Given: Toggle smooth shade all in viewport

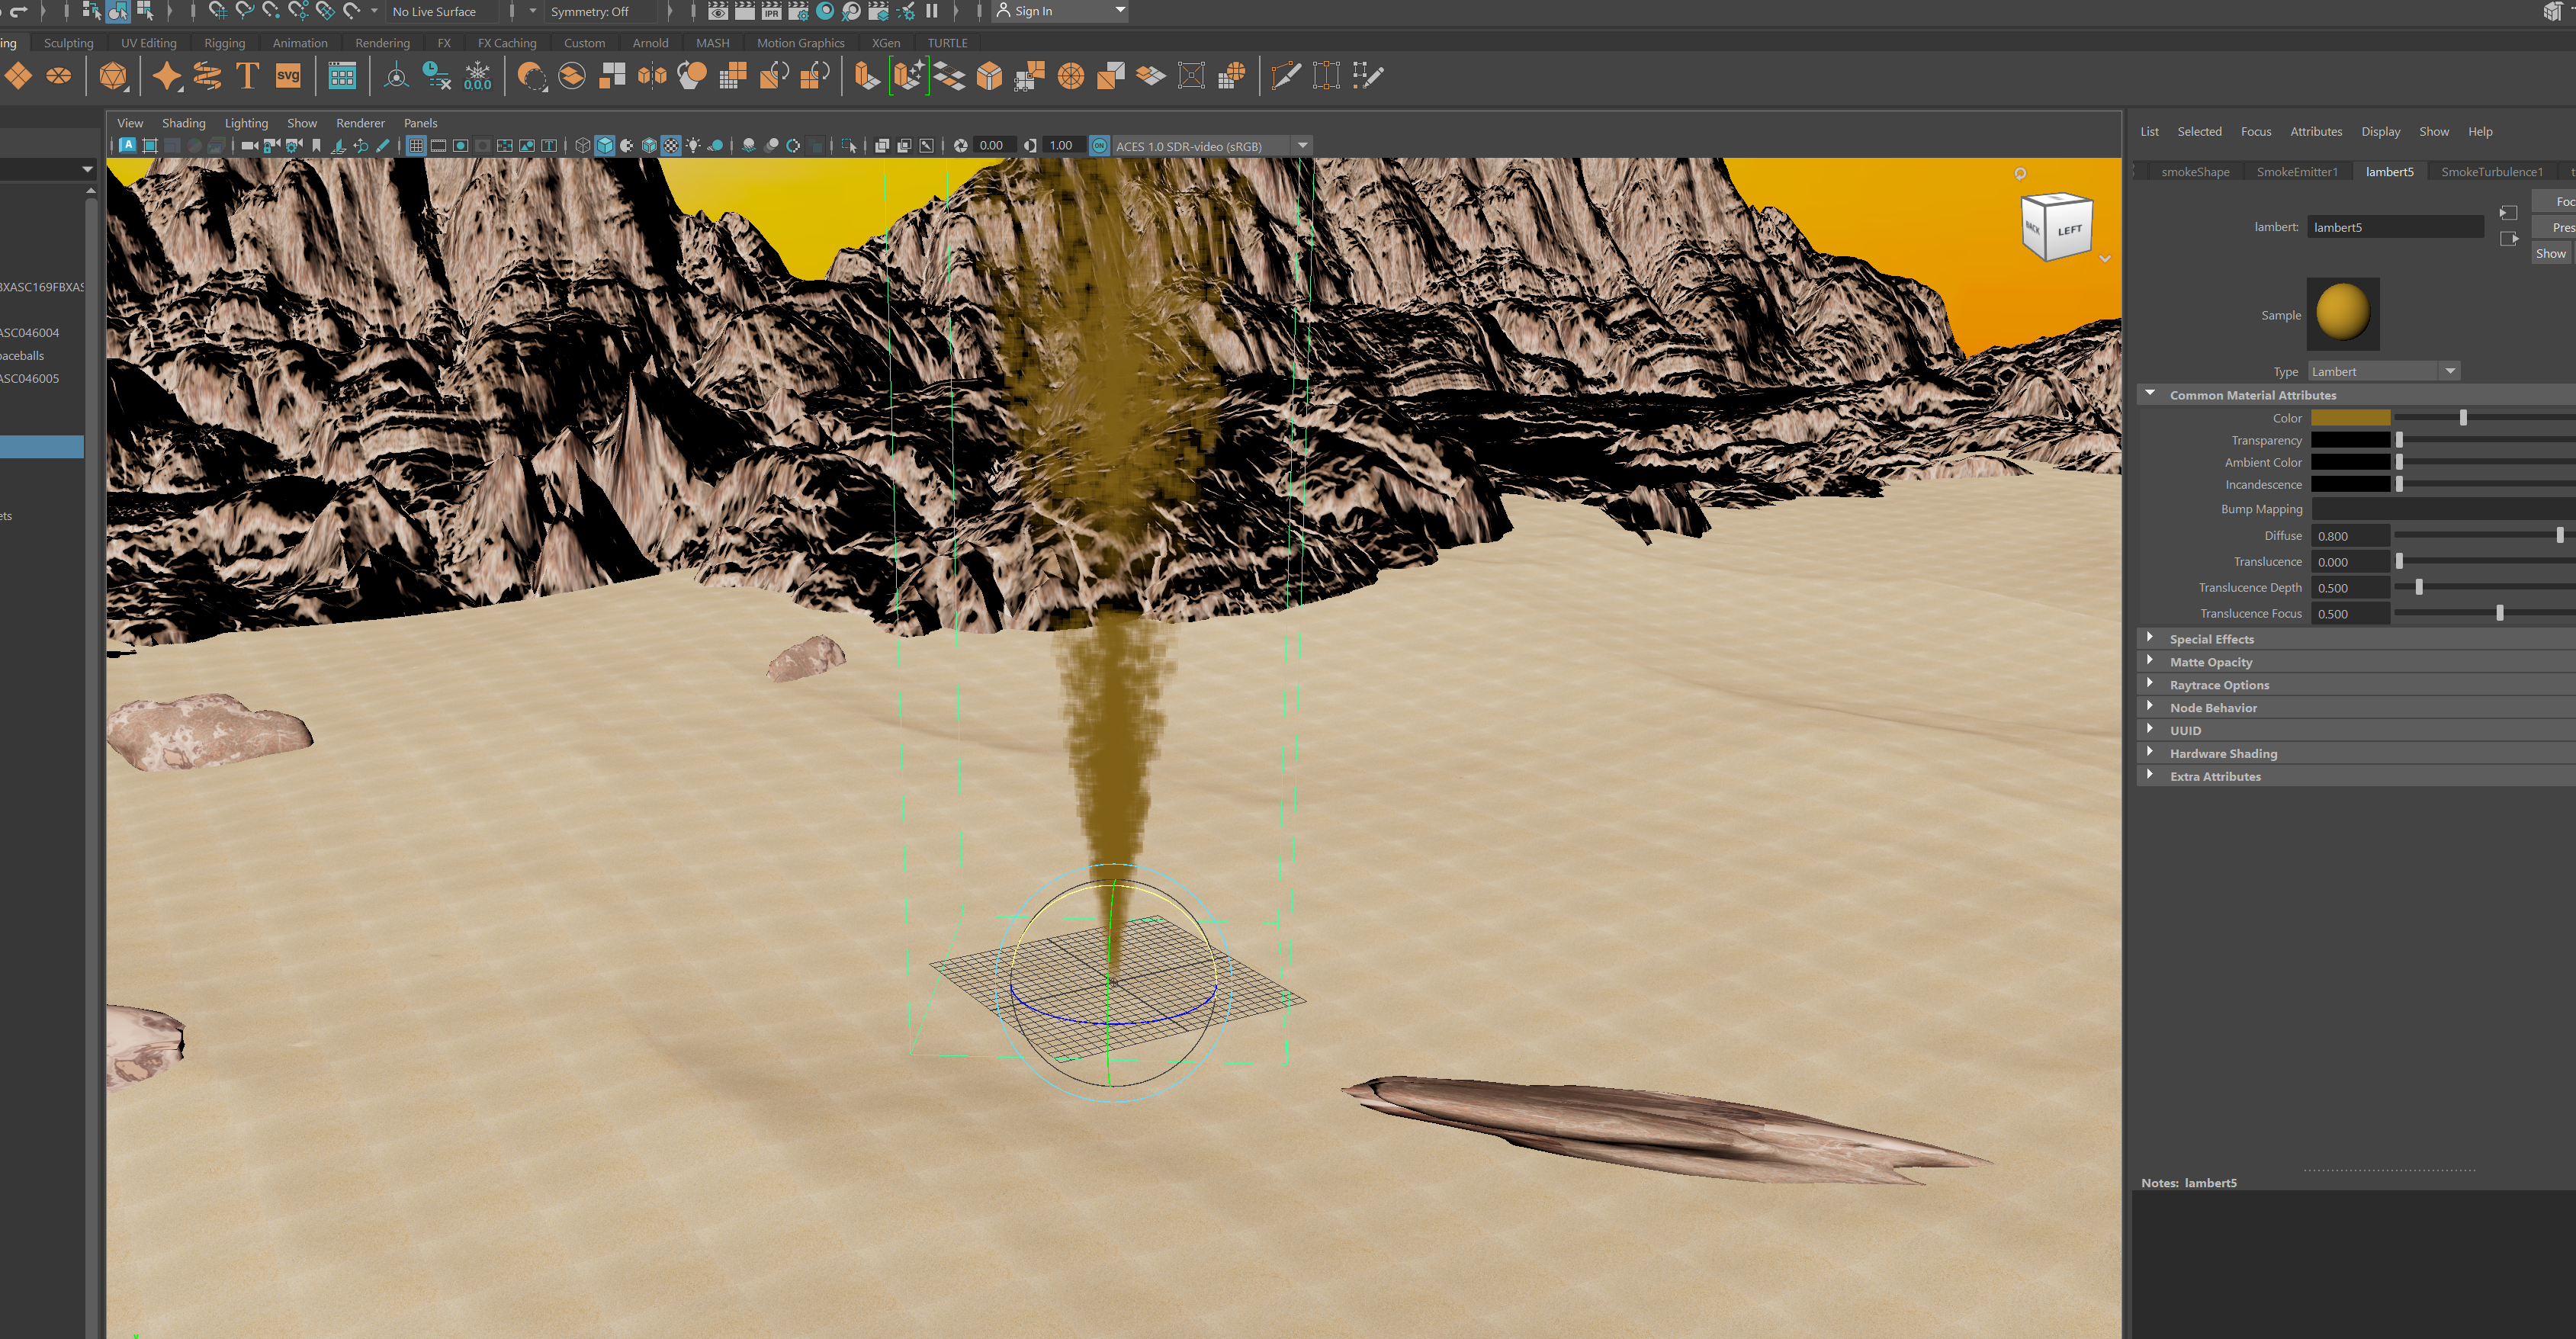Looking at the screenshot, I should (605, 146).
